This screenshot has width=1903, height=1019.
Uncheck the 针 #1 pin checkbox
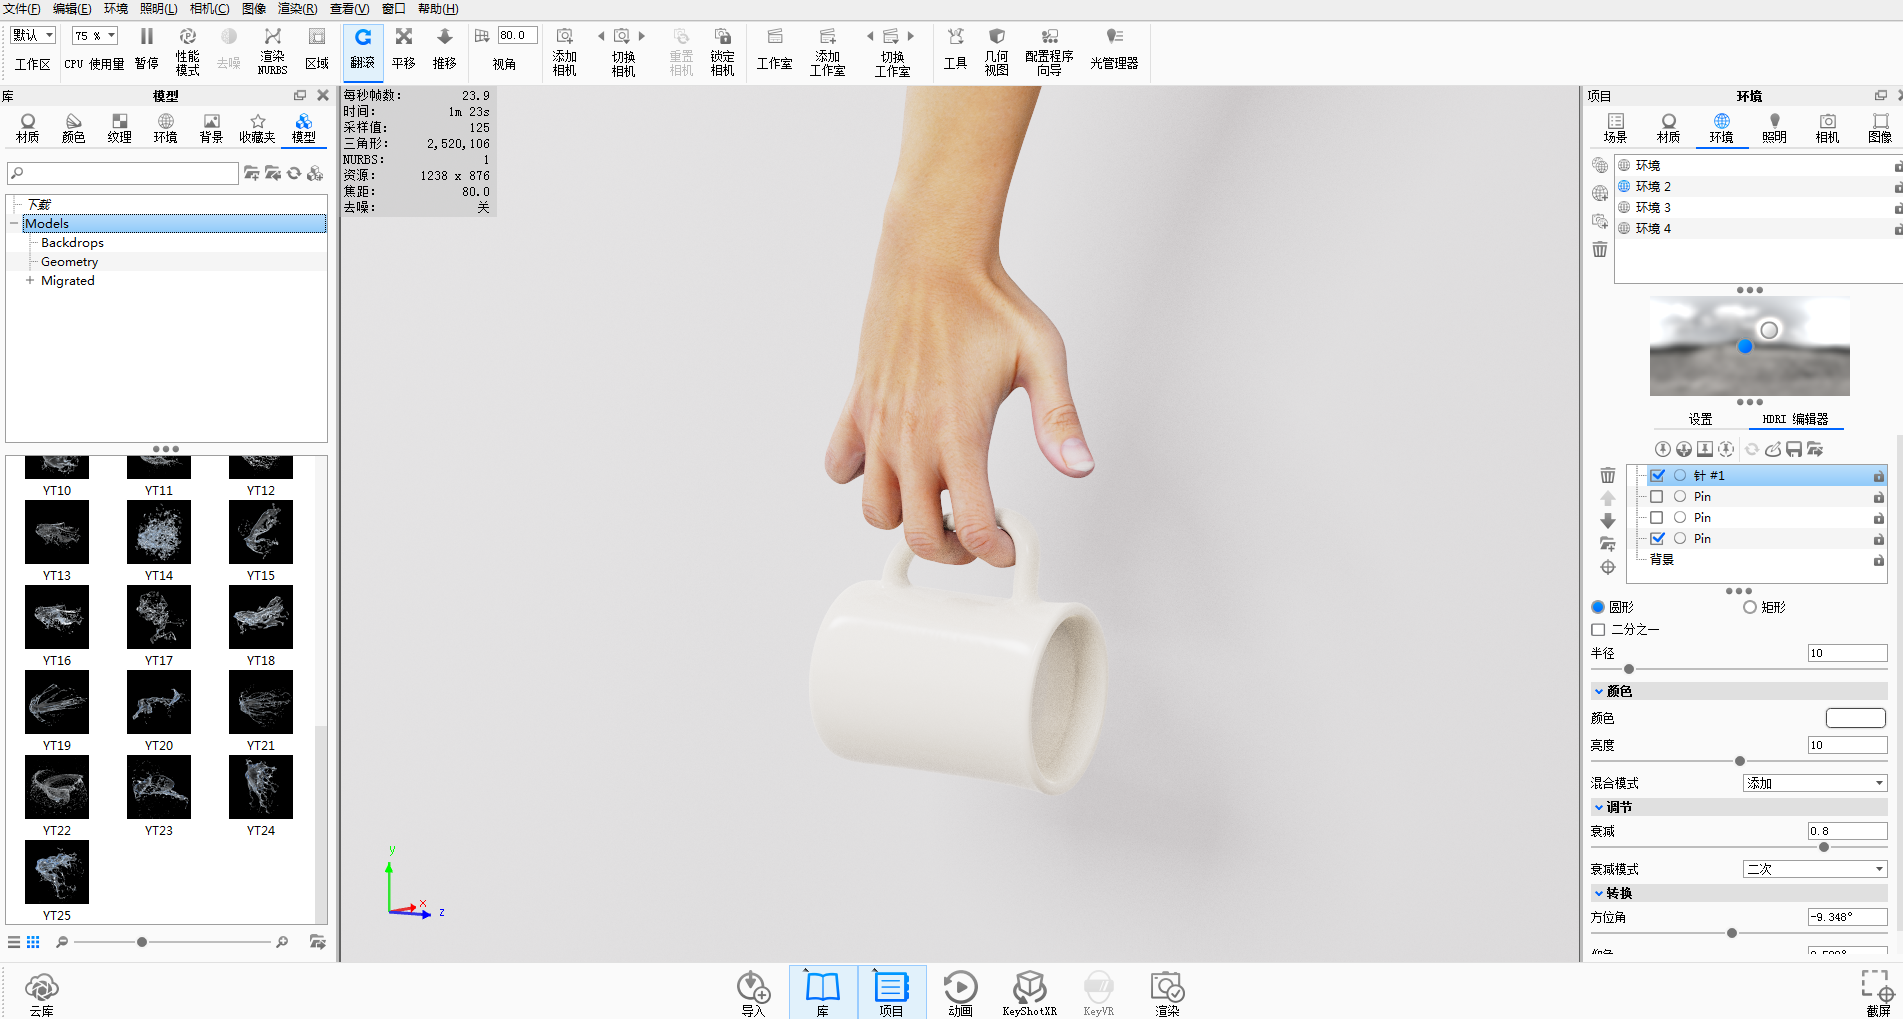click(1657, 476)
